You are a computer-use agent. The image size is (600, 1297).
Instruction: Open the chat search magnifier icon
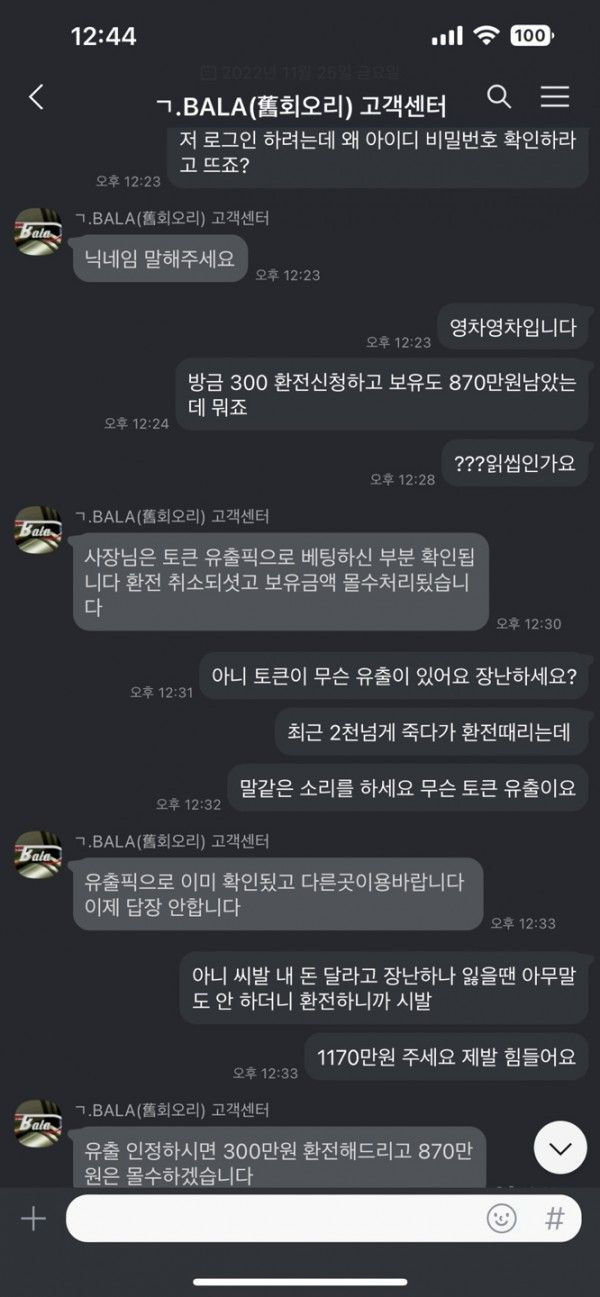(498, 96)
